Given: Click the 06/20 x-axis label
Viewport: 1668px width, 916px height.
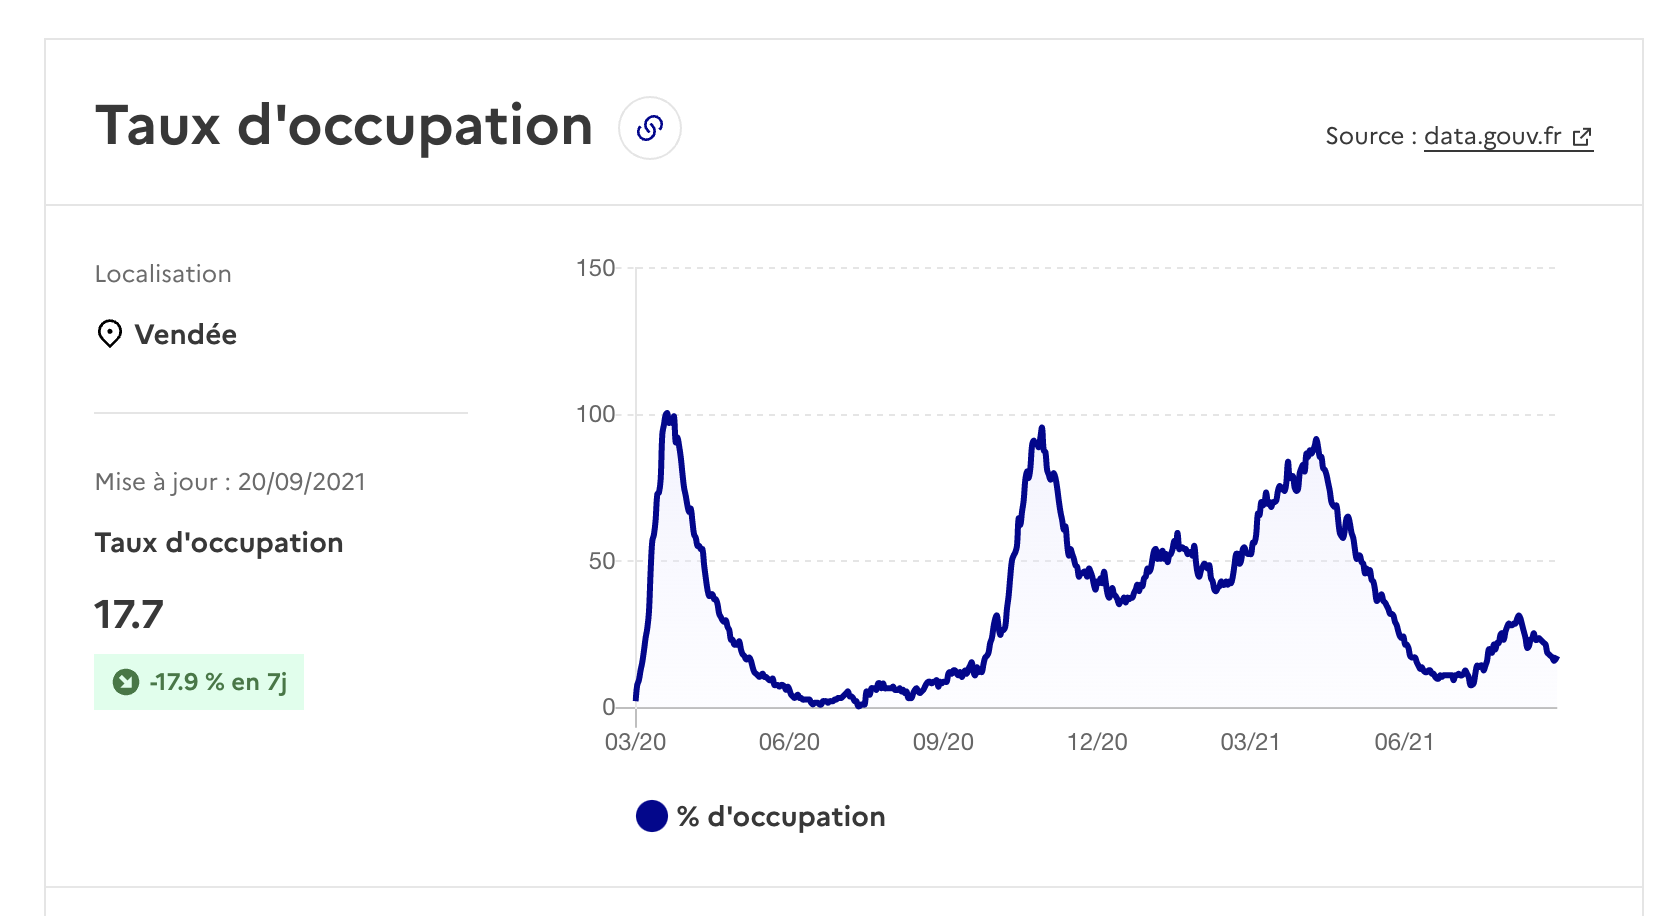Looking at the screenshot, I should pos(789,742).
